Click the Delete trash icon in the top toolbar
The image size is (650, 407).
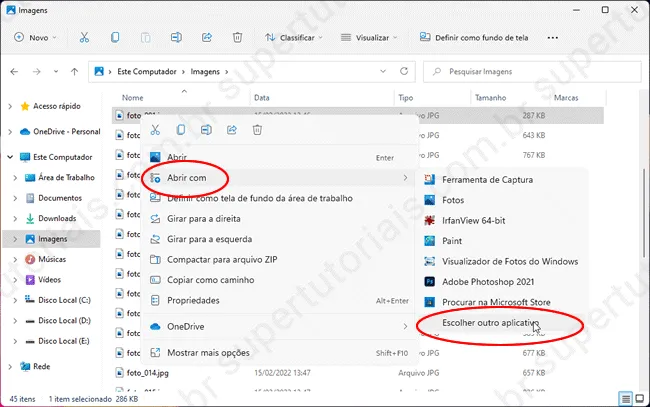pyautogui.click(x=237, y=38)
